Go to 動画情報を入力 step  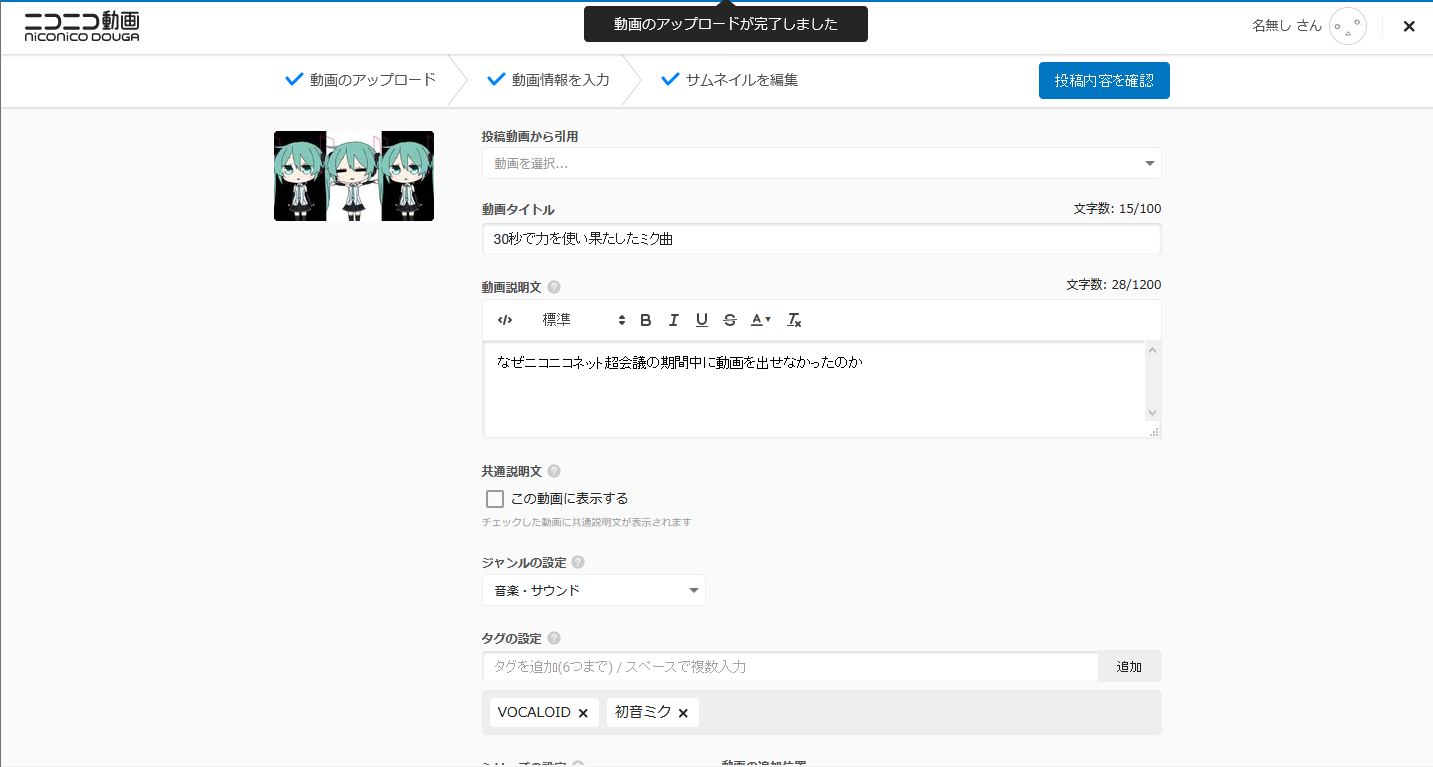pyautogui.click(x=548, y=80)
